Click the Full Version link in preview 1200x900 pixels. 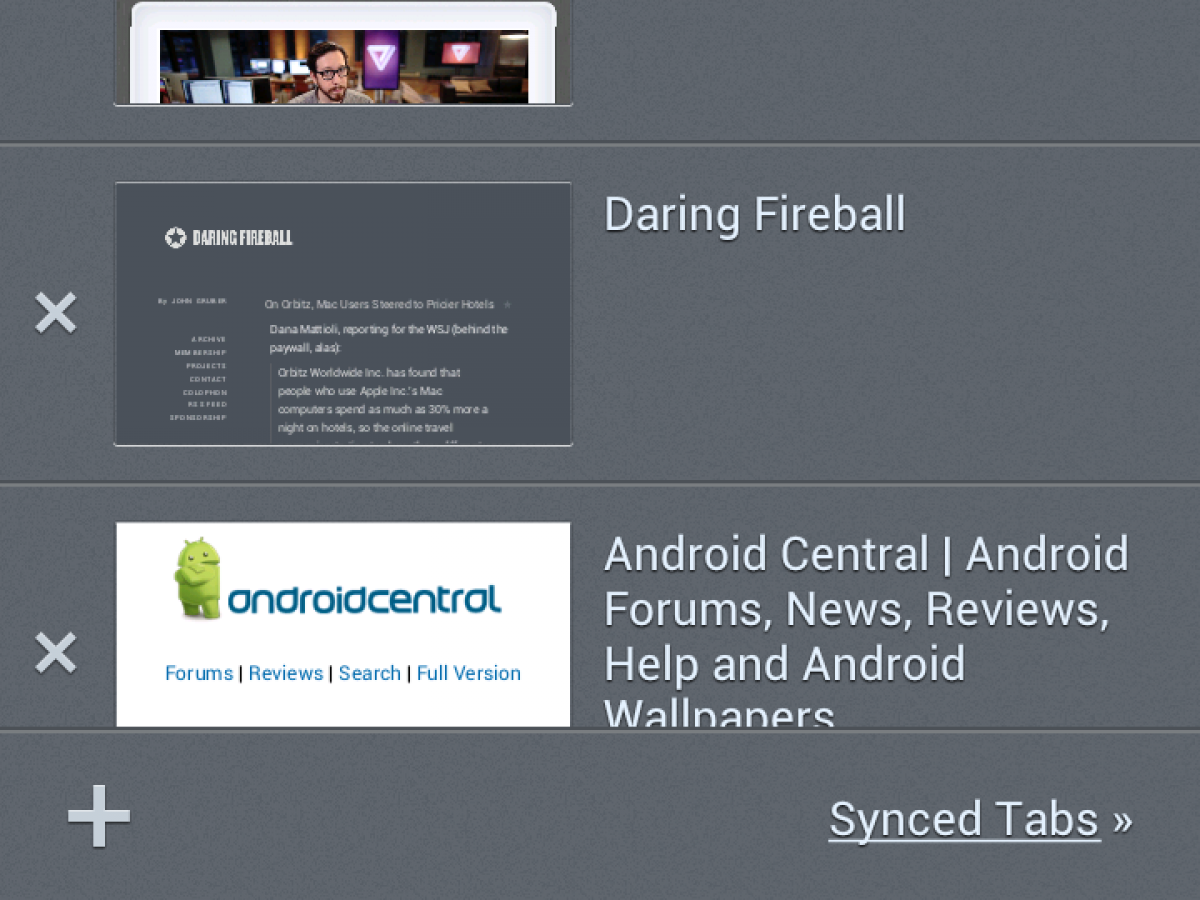tap(469, 673)
